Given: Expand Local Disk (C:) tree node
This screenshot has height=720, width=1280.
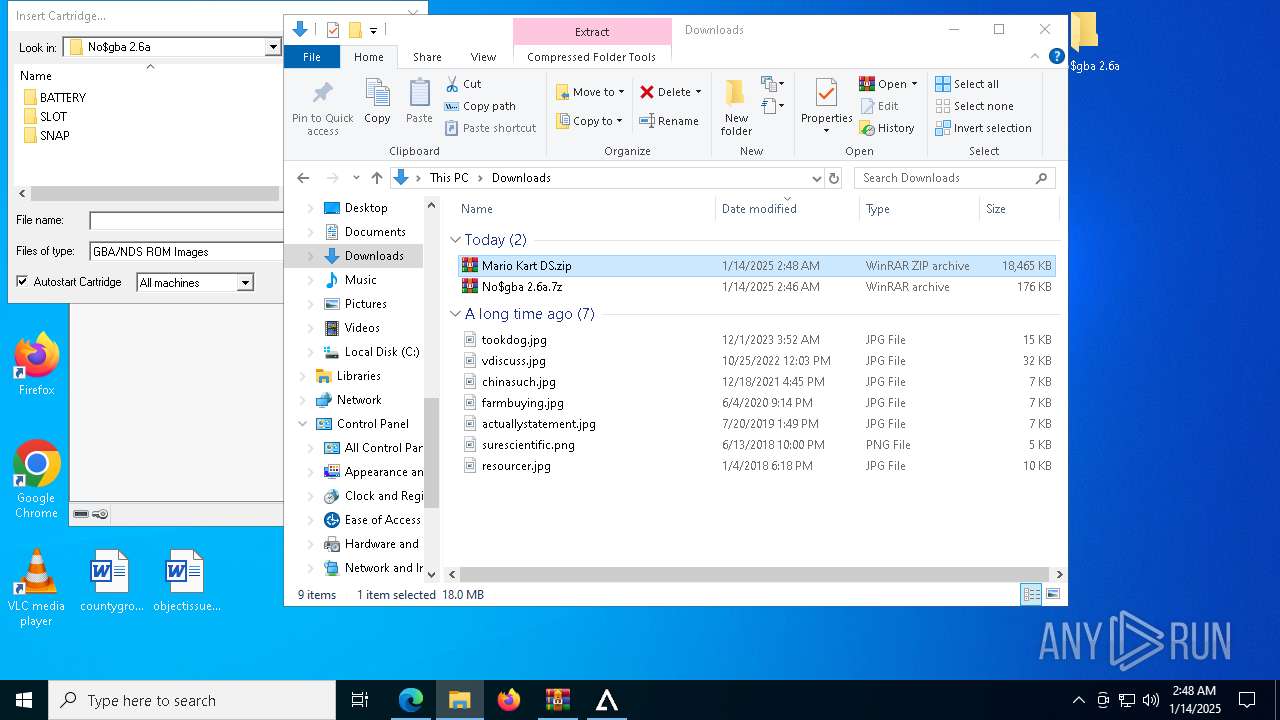Looking at the screenshot, I should click(310, 352).
